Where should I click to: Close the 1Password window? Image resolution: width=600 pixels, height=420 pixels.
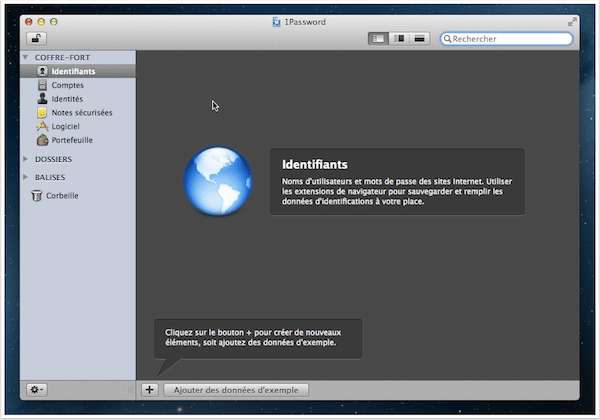(x=29, y=22)
